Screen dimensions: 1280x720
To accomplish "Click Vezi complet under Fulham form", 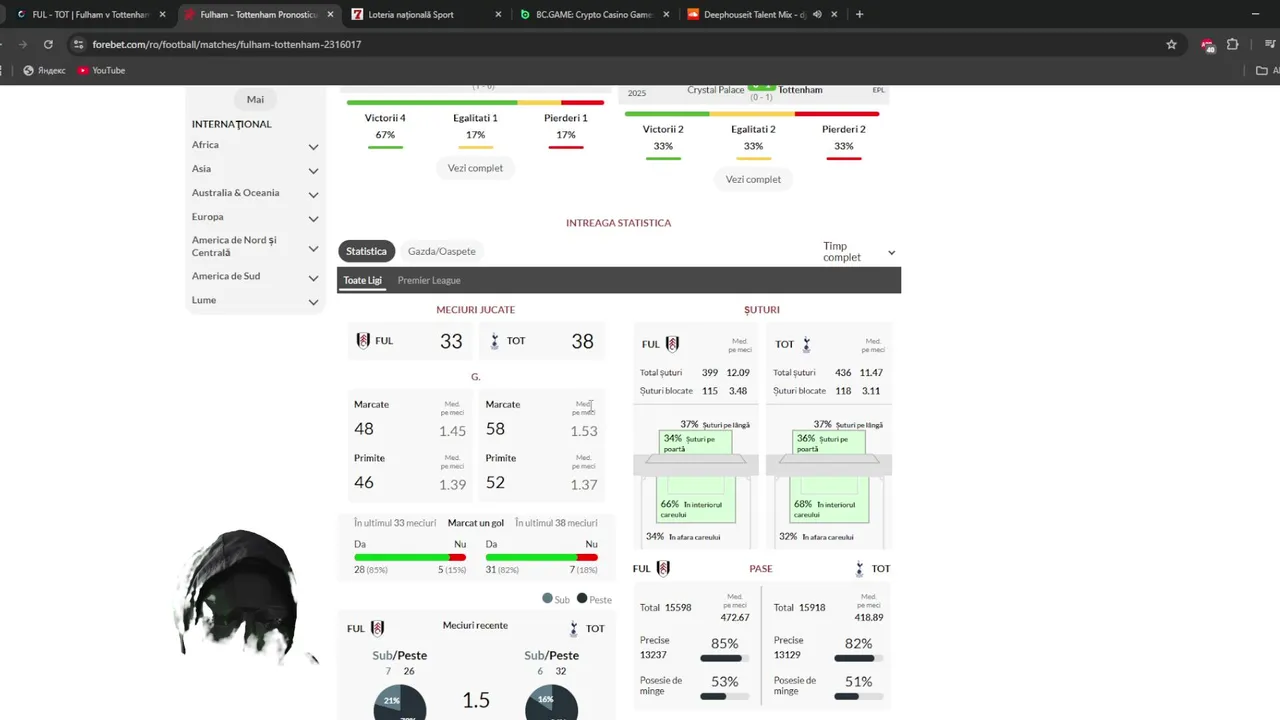I will [475, 168].
